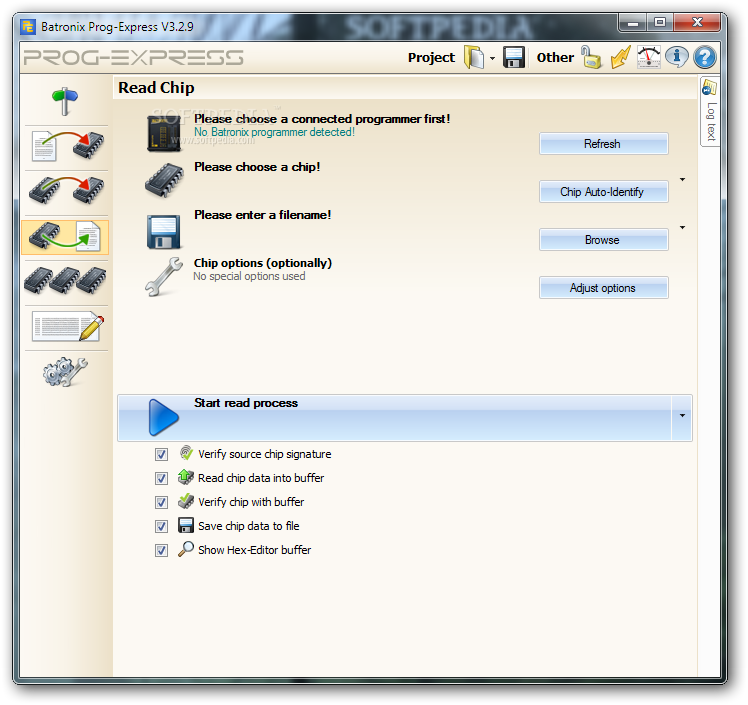The image size is (748, 705).
Task: Expand the chip selection dropdown arrow
Action: pos(682,180)
